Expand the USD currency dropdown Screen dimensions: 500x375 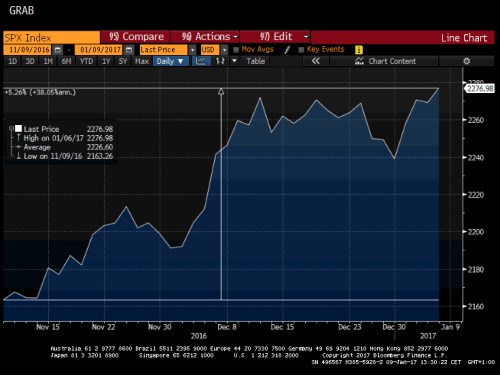pyautogui.click(x=225, y=50)
